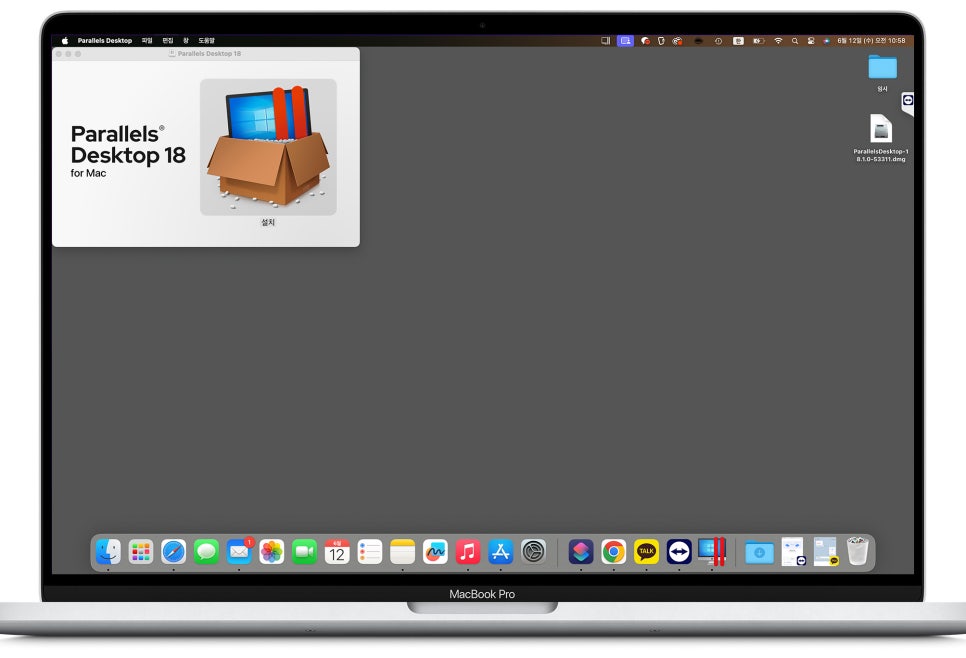Click the TeamViewer side tab at screen edge
Viewport: 966px width, 658px height.
pyautogui.click(x=907, y=103)
